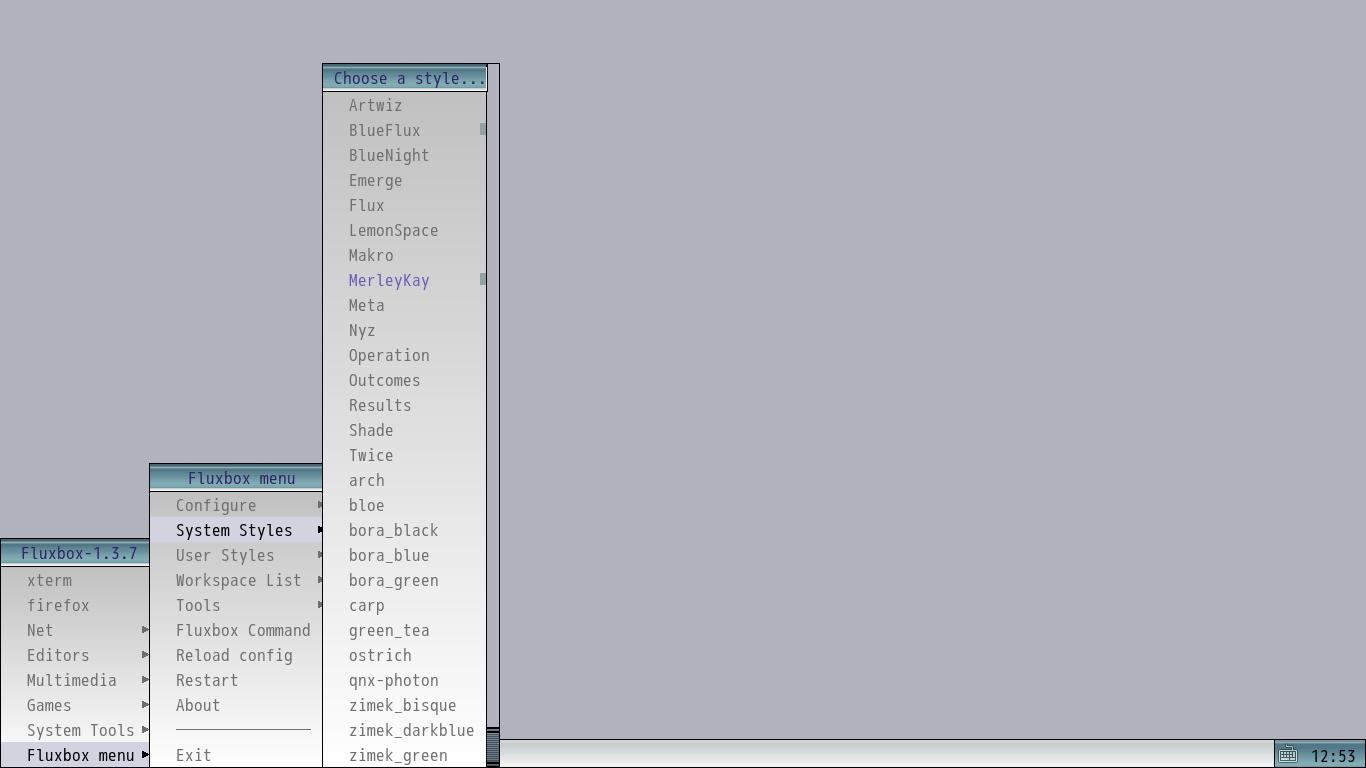
Task: Apply the Nyz style
Action: (405, 330)
